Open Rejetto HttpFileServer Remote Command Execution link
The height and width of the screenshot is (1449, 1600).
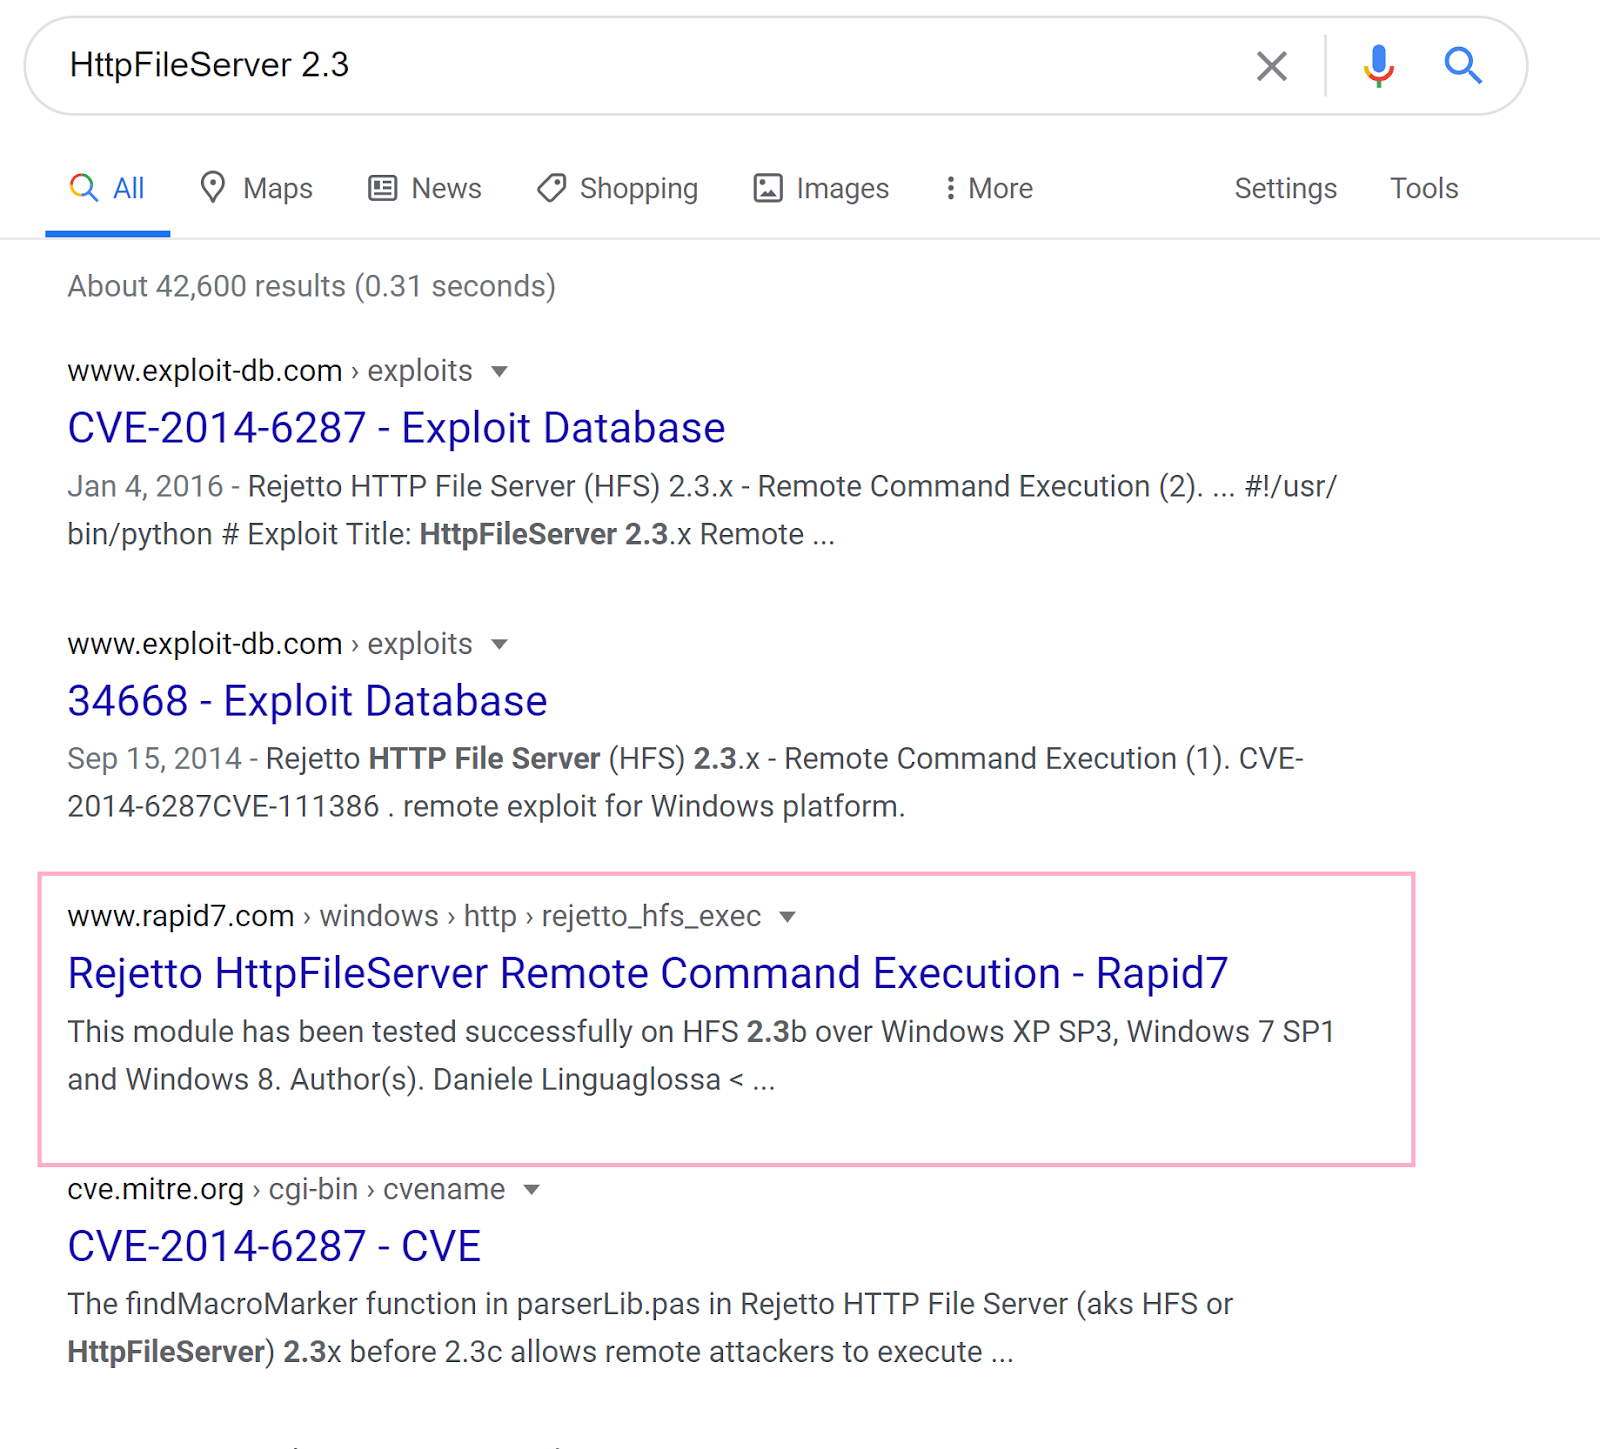647,973
